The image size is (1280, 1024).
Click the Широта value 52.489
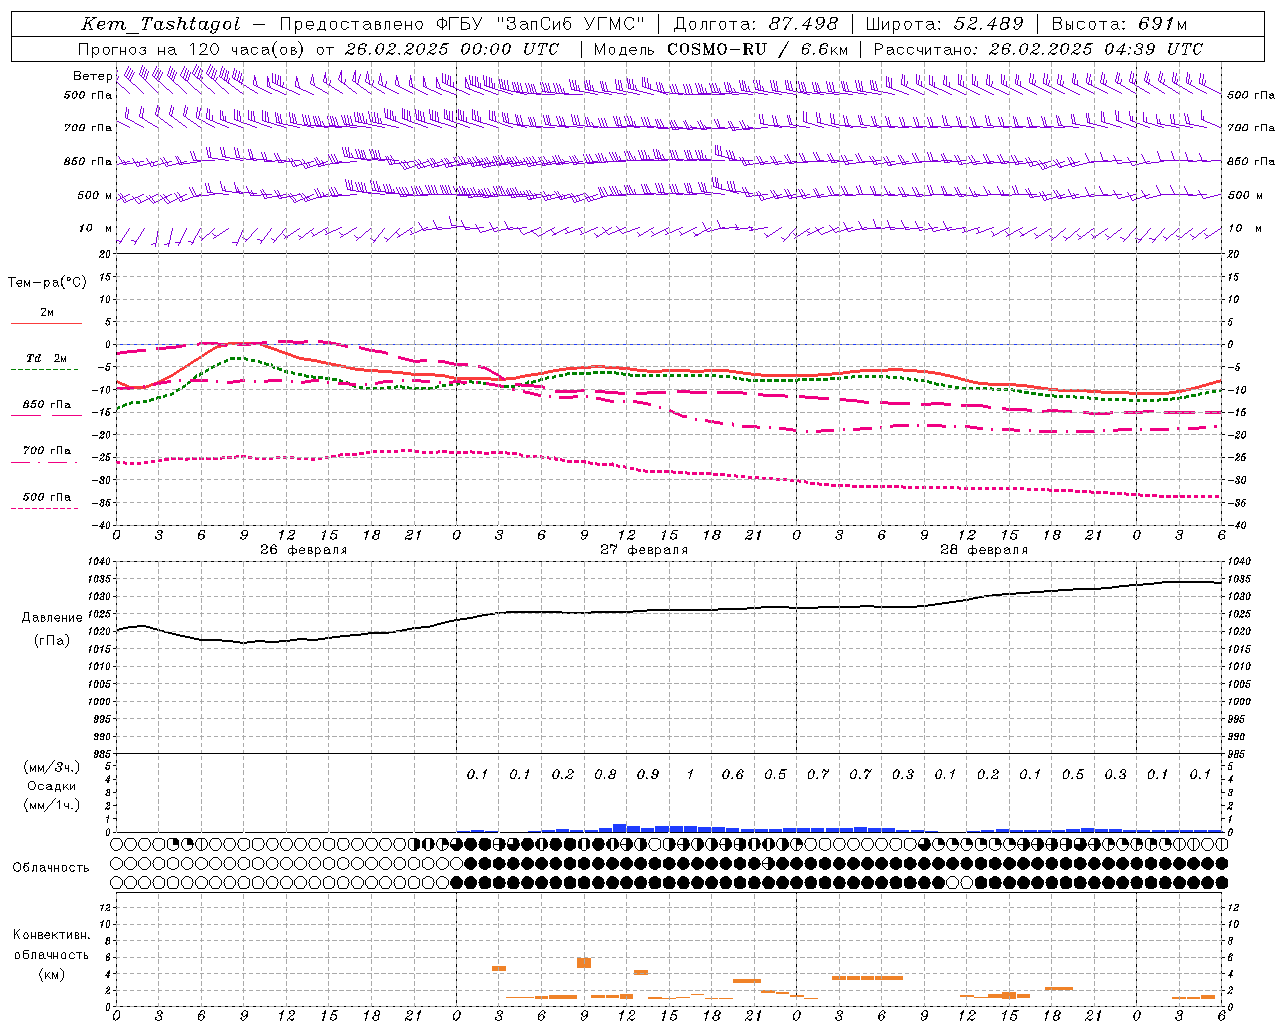click(x=987, y=24)
